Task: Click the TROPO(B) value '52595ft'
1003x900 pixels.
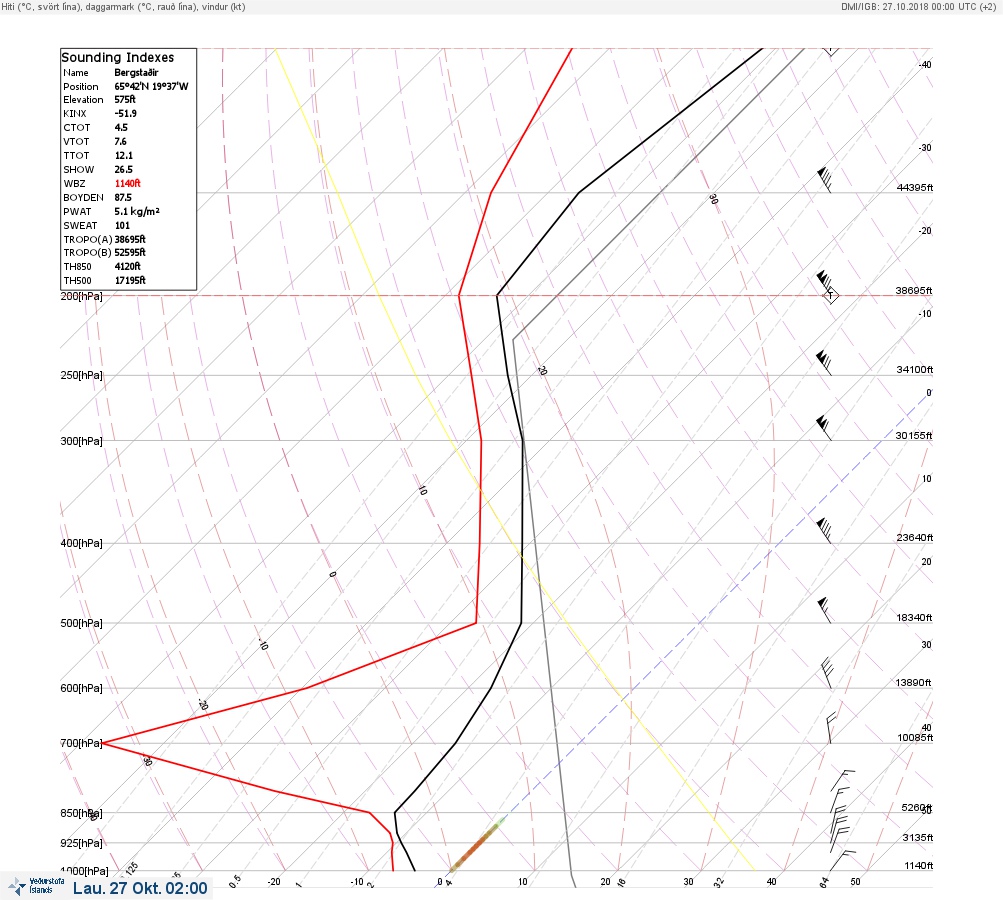Action: pos(130,252)
